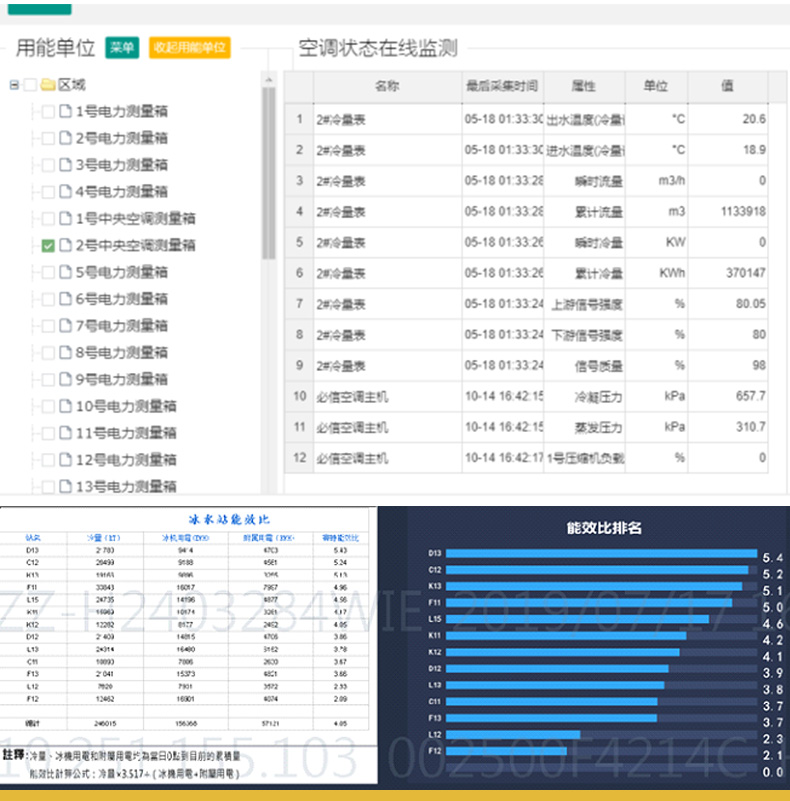The height and width of the screenshot is (801, 790).
Task: Click the 6号电力测量箱 file icon
Action: (x=65, y=298)
